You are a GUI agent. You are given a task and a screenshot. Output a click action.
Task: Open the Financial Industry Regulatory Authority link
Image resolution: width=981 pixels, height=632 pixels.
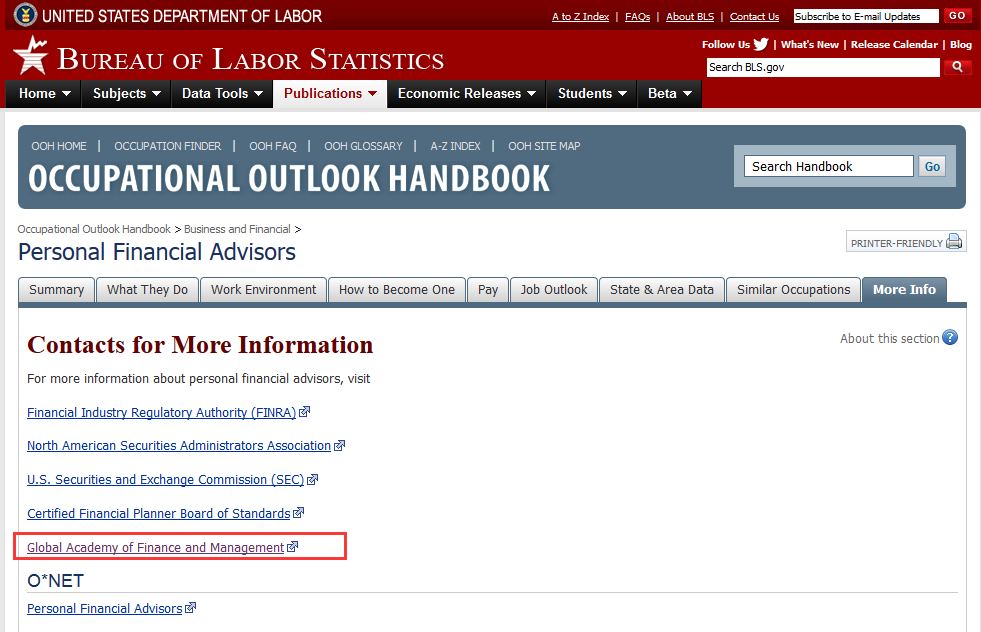click(x=161, y=412)
